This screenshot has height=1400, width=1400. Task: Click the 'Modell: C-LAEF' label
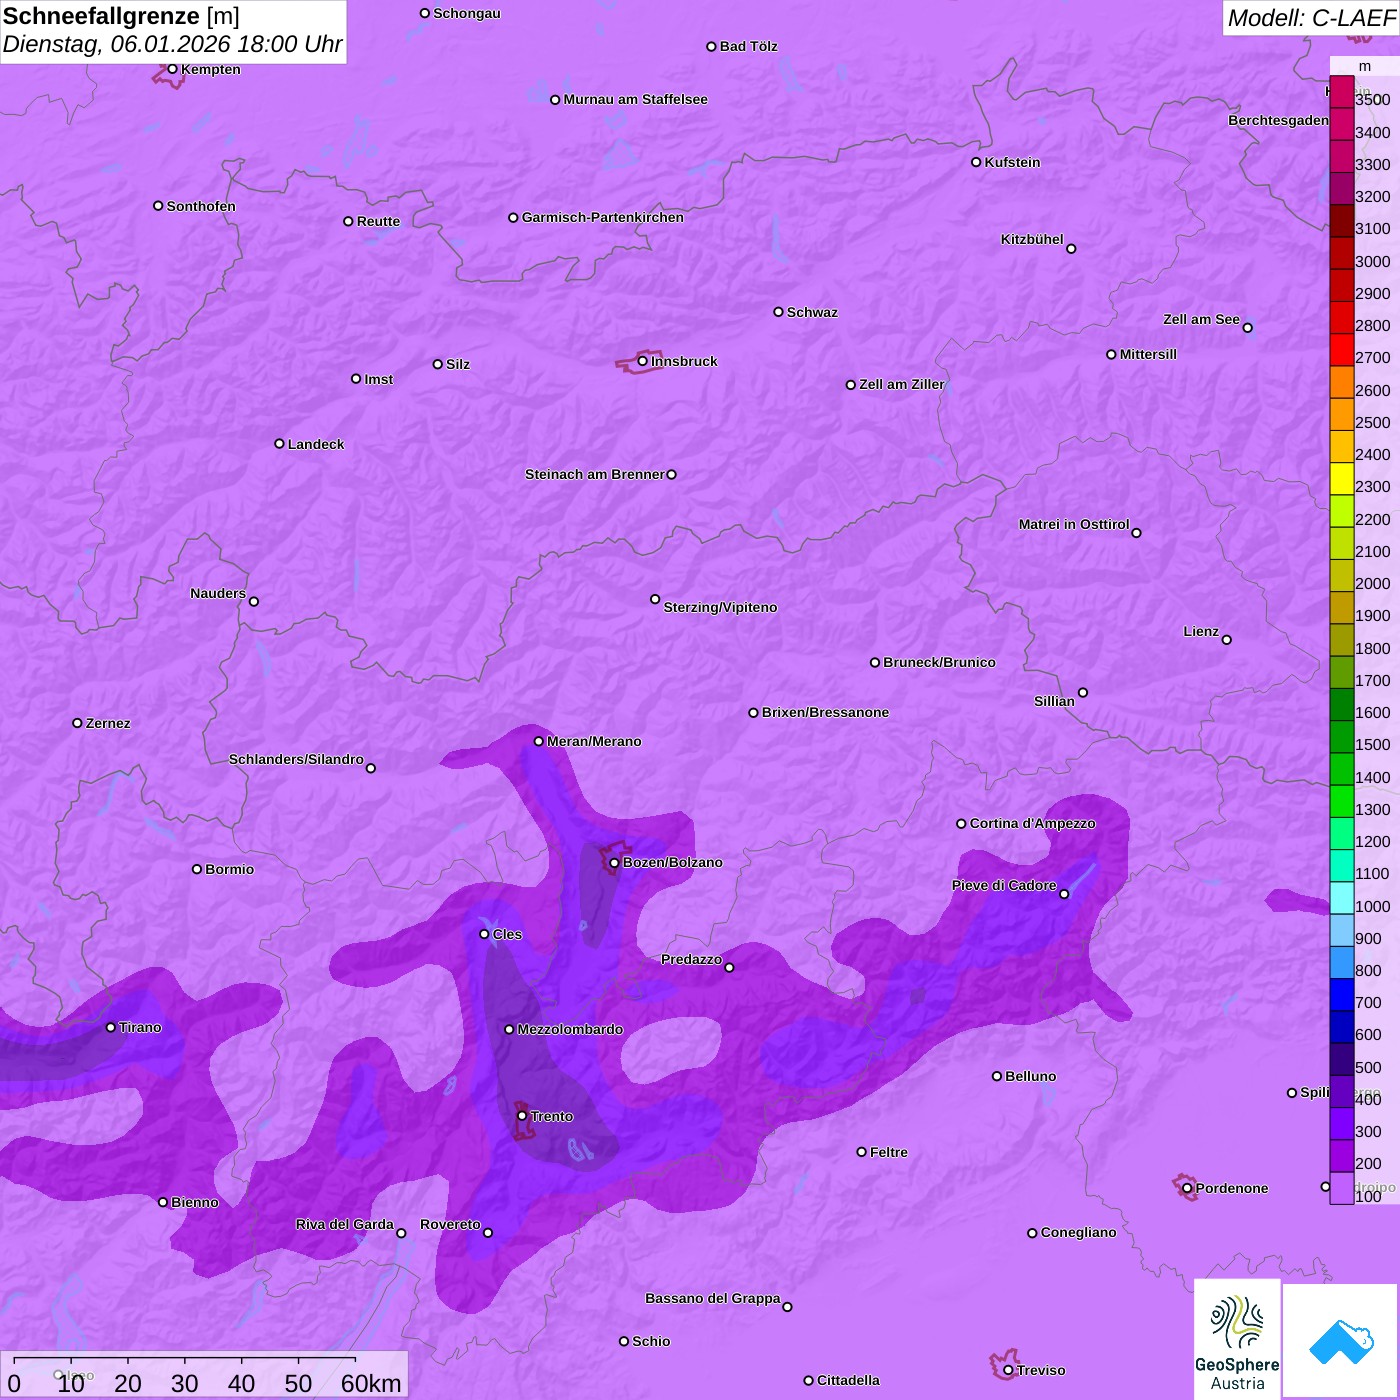(x=1311, y=18)
